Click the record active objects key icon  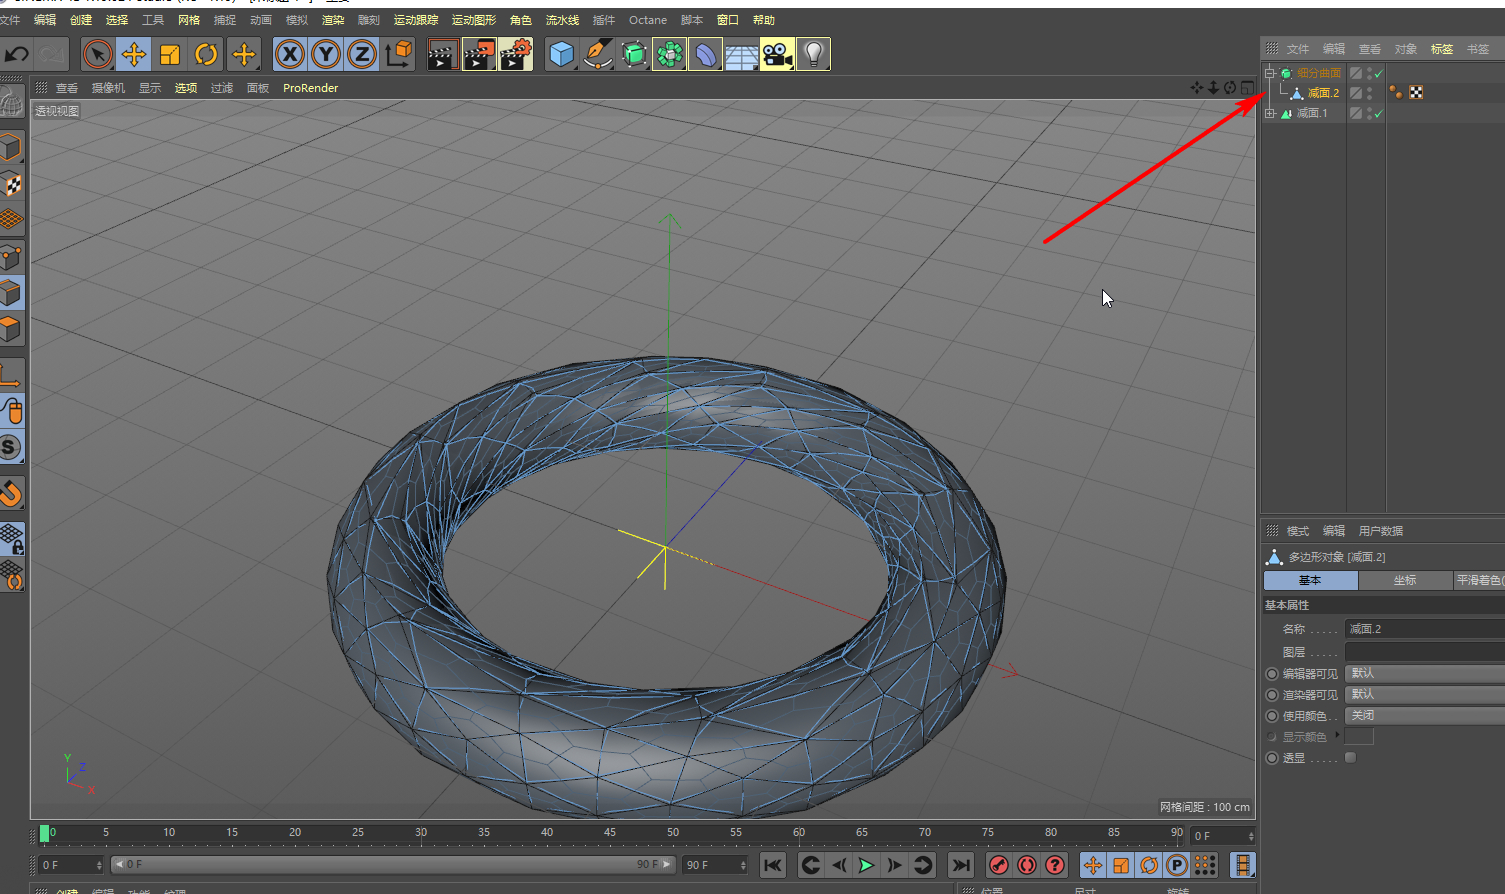coord(998,865)
